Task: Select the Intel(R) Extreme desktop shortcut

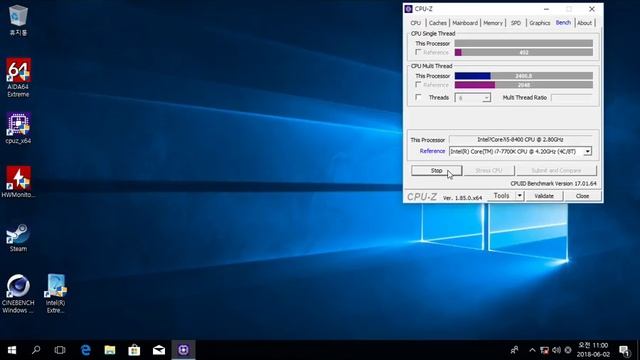Action: [56, 294]
